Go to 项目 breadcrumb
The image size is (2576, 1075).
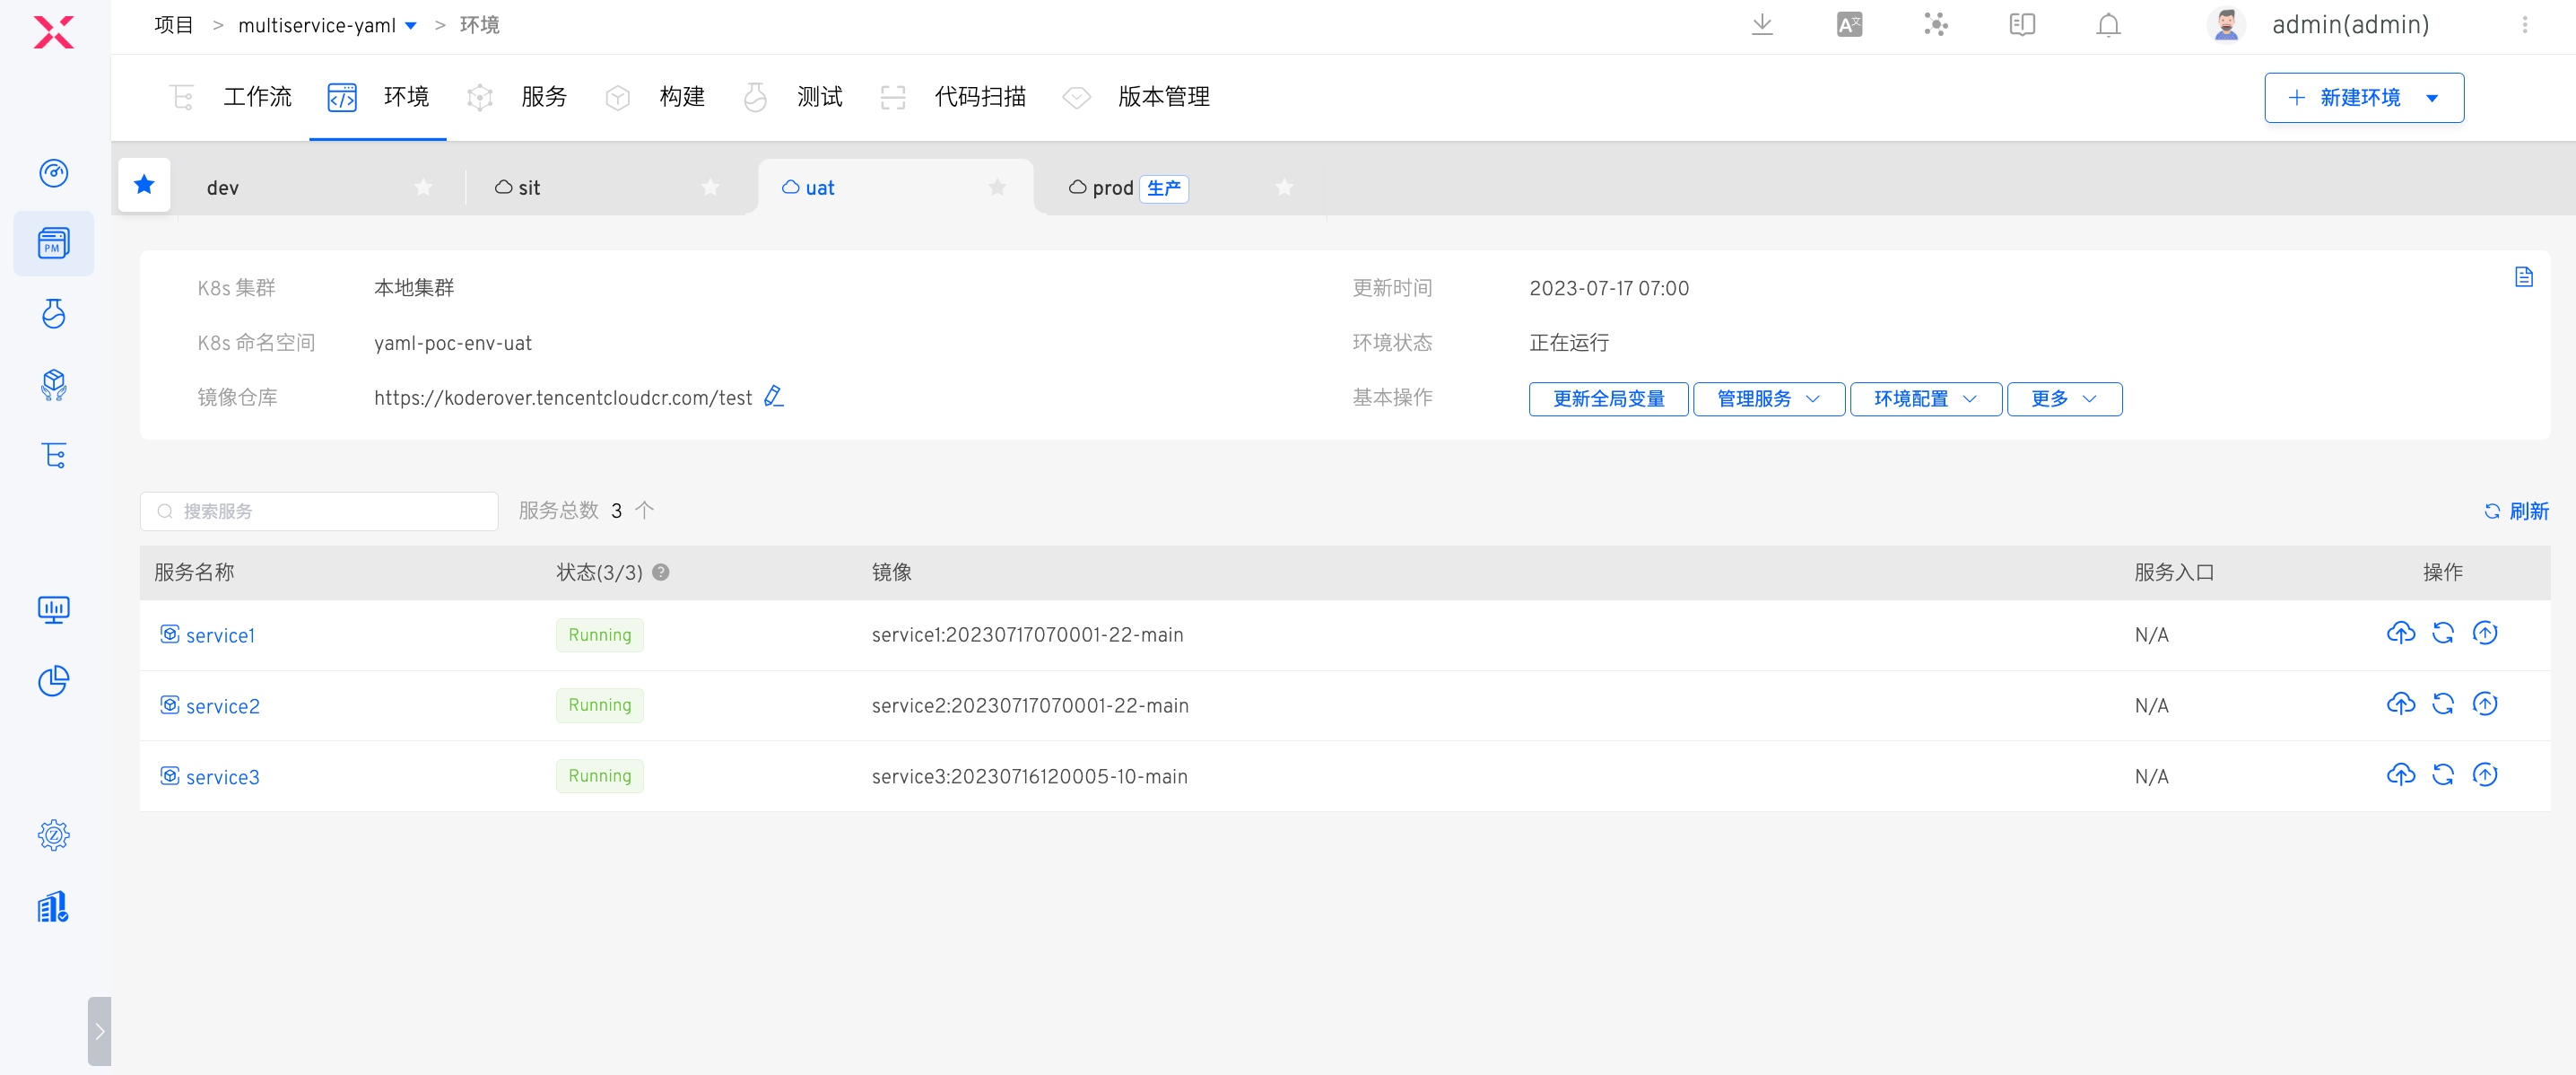173,25
